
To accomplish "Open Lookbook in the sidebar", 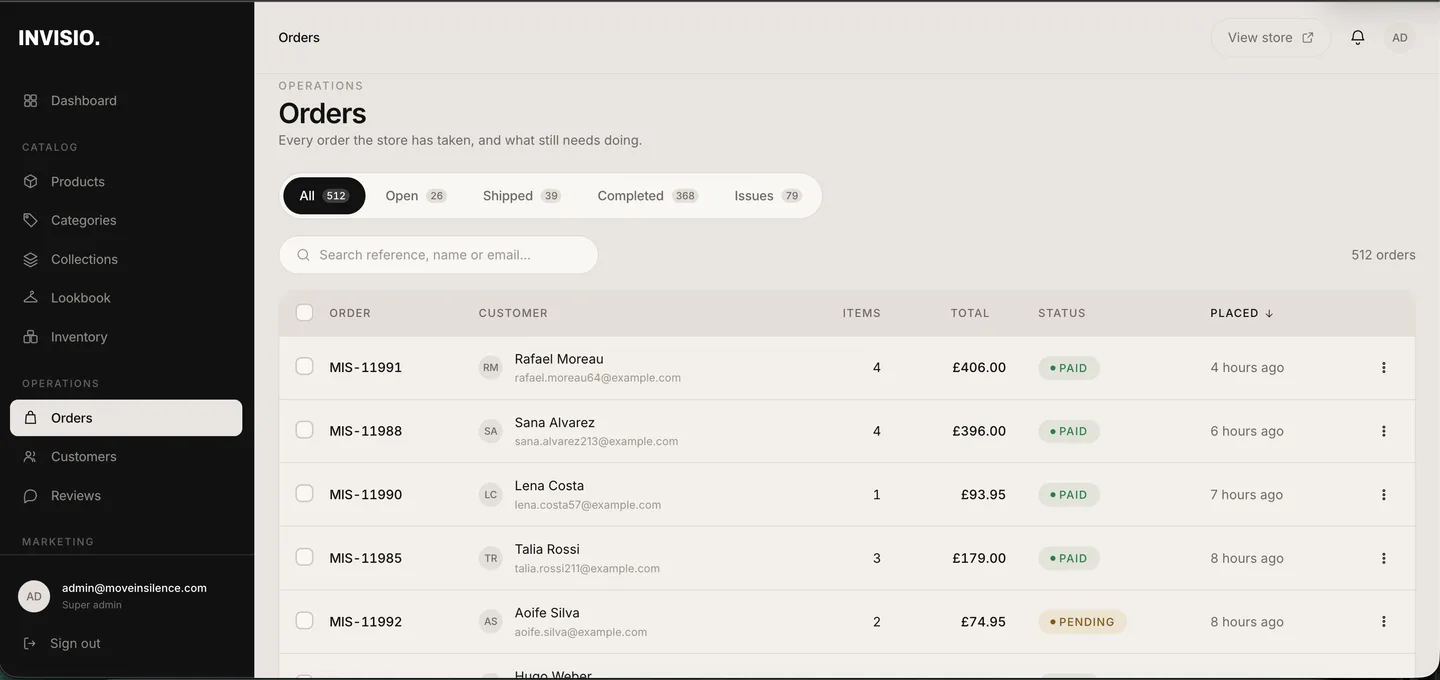I will (126, 298).
